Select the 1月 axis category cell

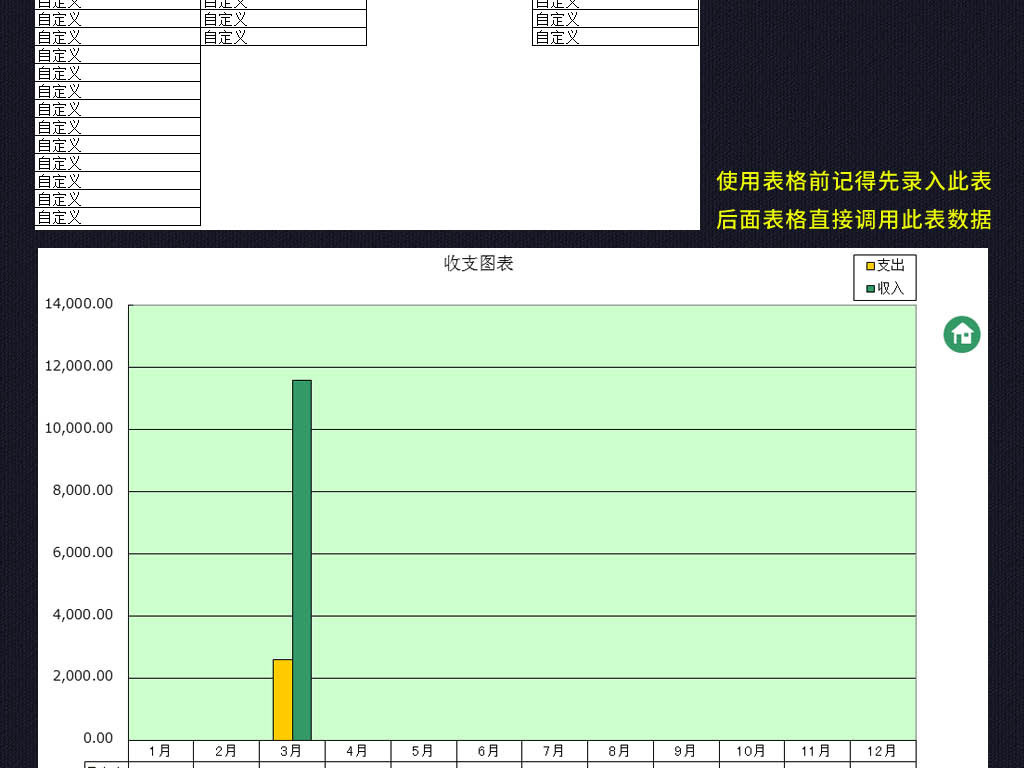161,751
